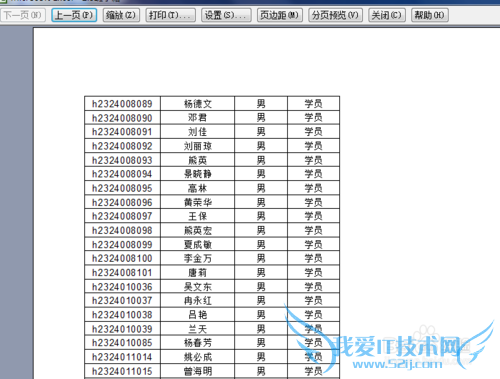The image size is (500, 379).
Task: Click the name 高林
Action: click(x=198, y=188)
